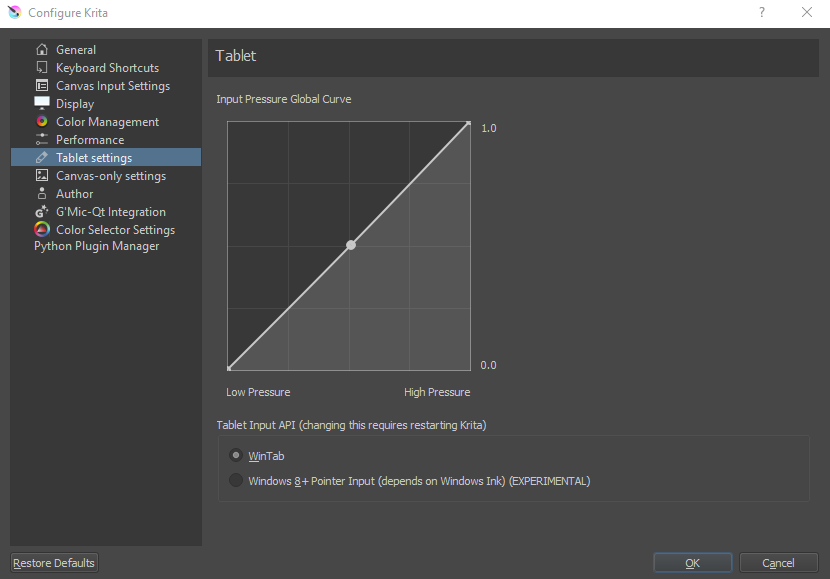Select the Tablet settings entry
The width and height of the screenshot is (830, 579).
[106, 158]
